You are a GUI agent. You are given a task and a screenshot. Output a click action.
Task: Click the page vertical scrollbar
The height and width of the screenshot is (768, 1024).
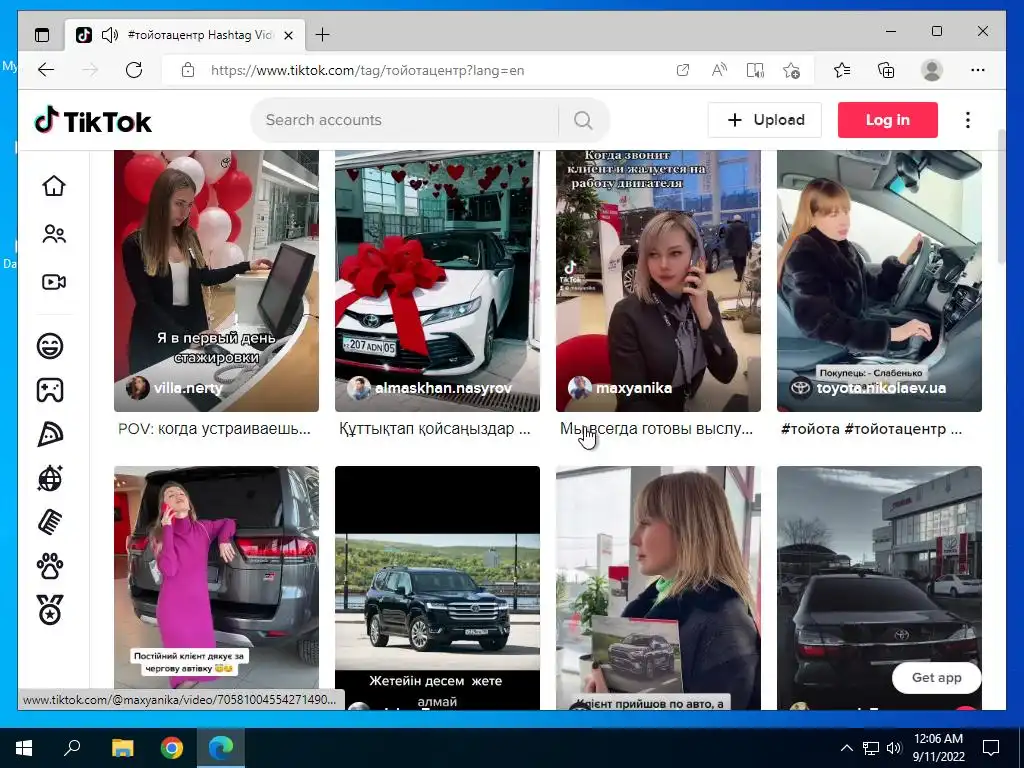pos(1001,196)
